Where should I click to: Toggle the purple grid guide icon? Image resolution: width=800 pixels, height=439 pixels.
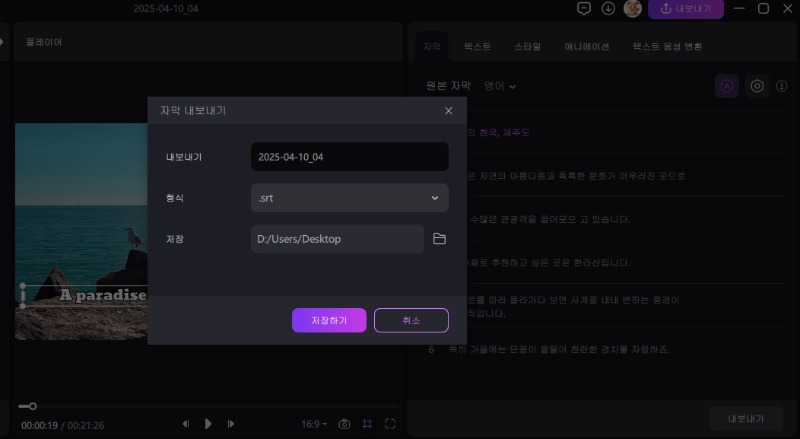click(367, 424)
